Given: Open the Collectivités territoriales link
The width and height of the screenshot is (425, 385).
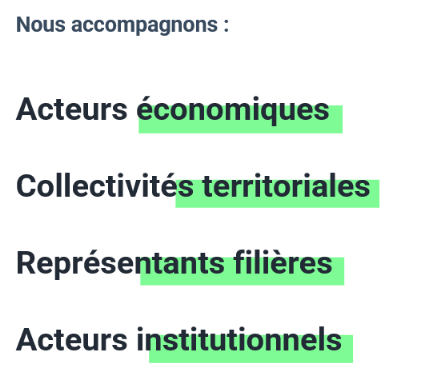Looking at the screenshot, I should (193, 186).
